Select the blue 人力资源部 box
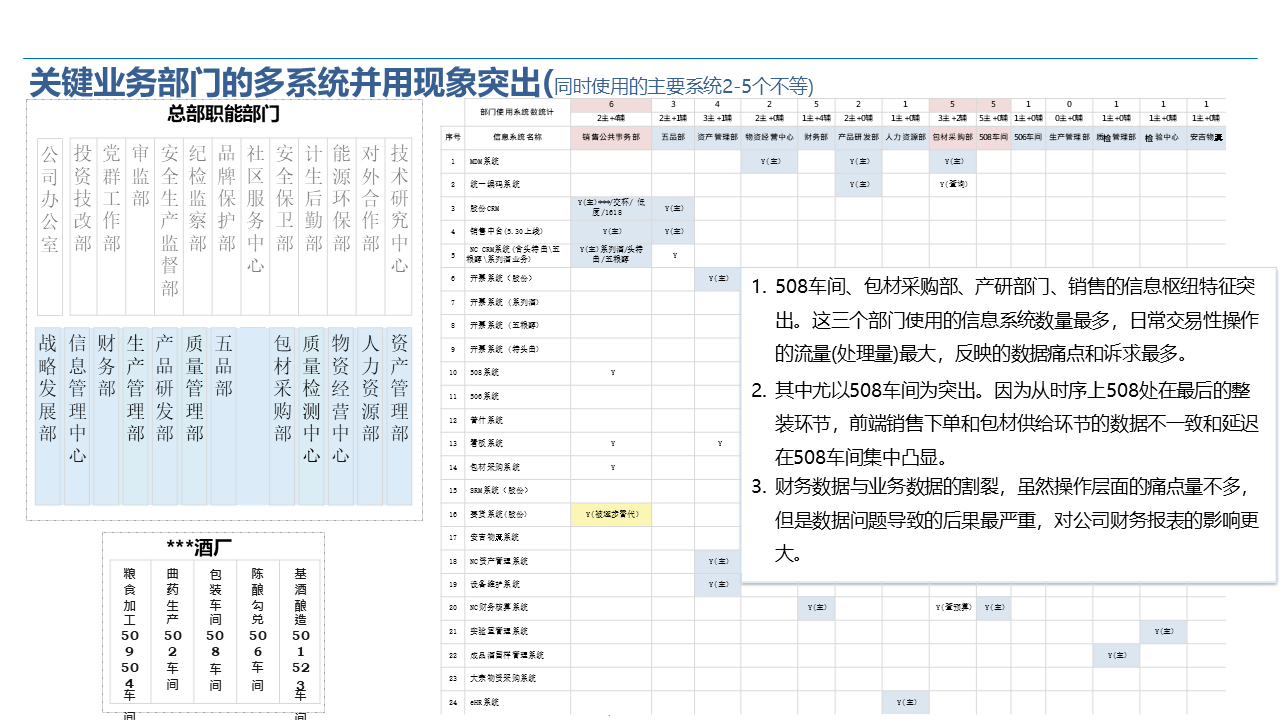This screenshot has width=1280, height=720. click(x=371, y=415)
